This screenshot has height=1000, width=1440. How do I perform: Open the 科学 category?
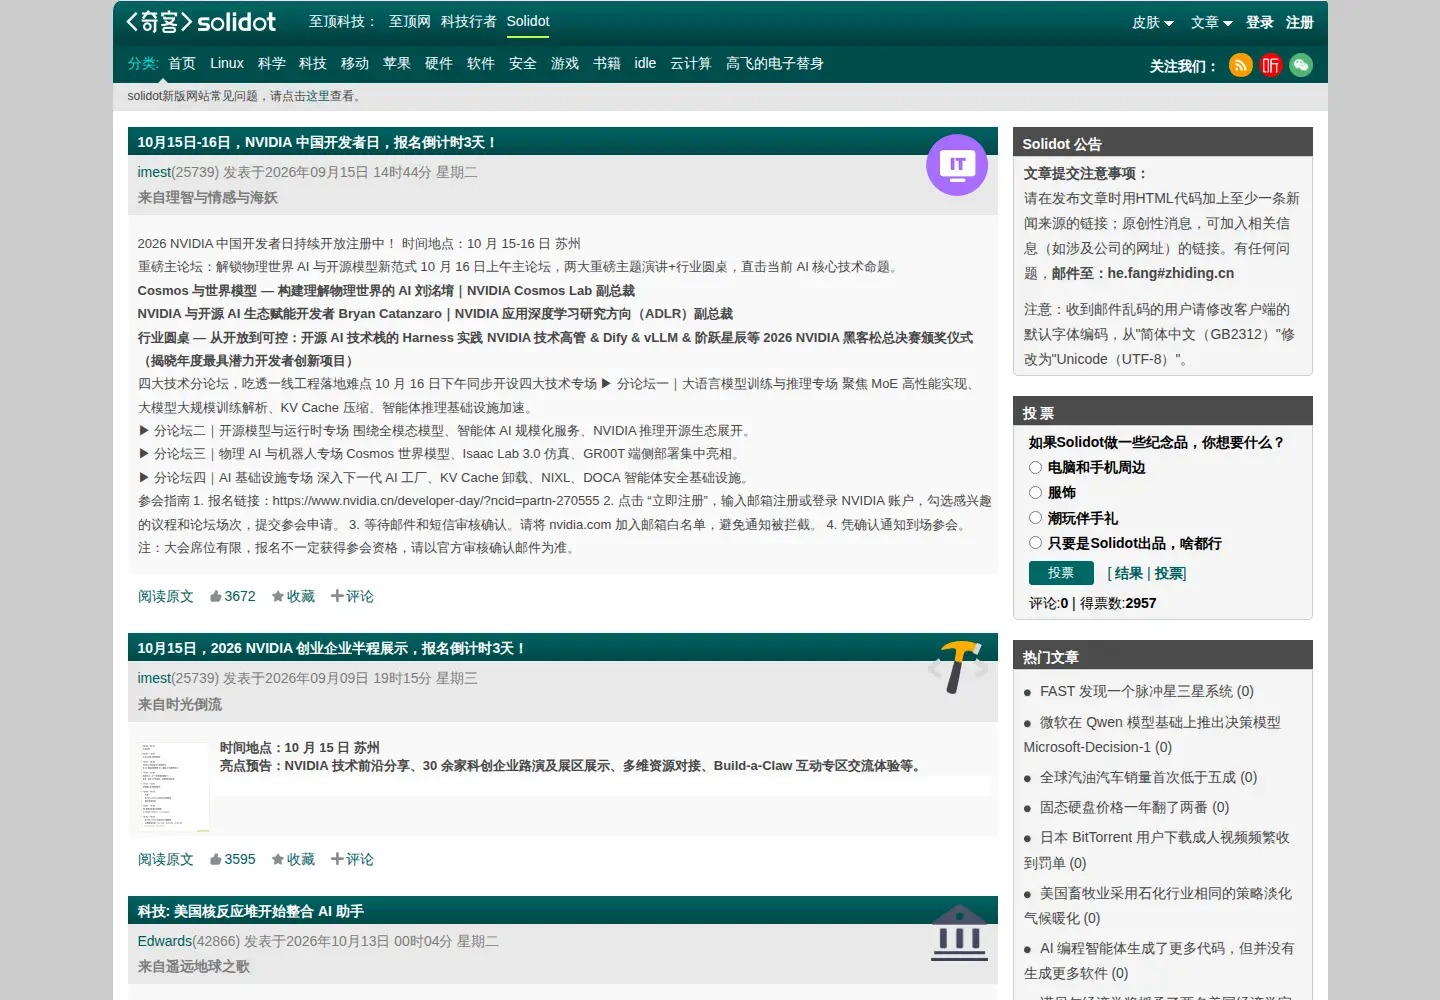(272, 63)
